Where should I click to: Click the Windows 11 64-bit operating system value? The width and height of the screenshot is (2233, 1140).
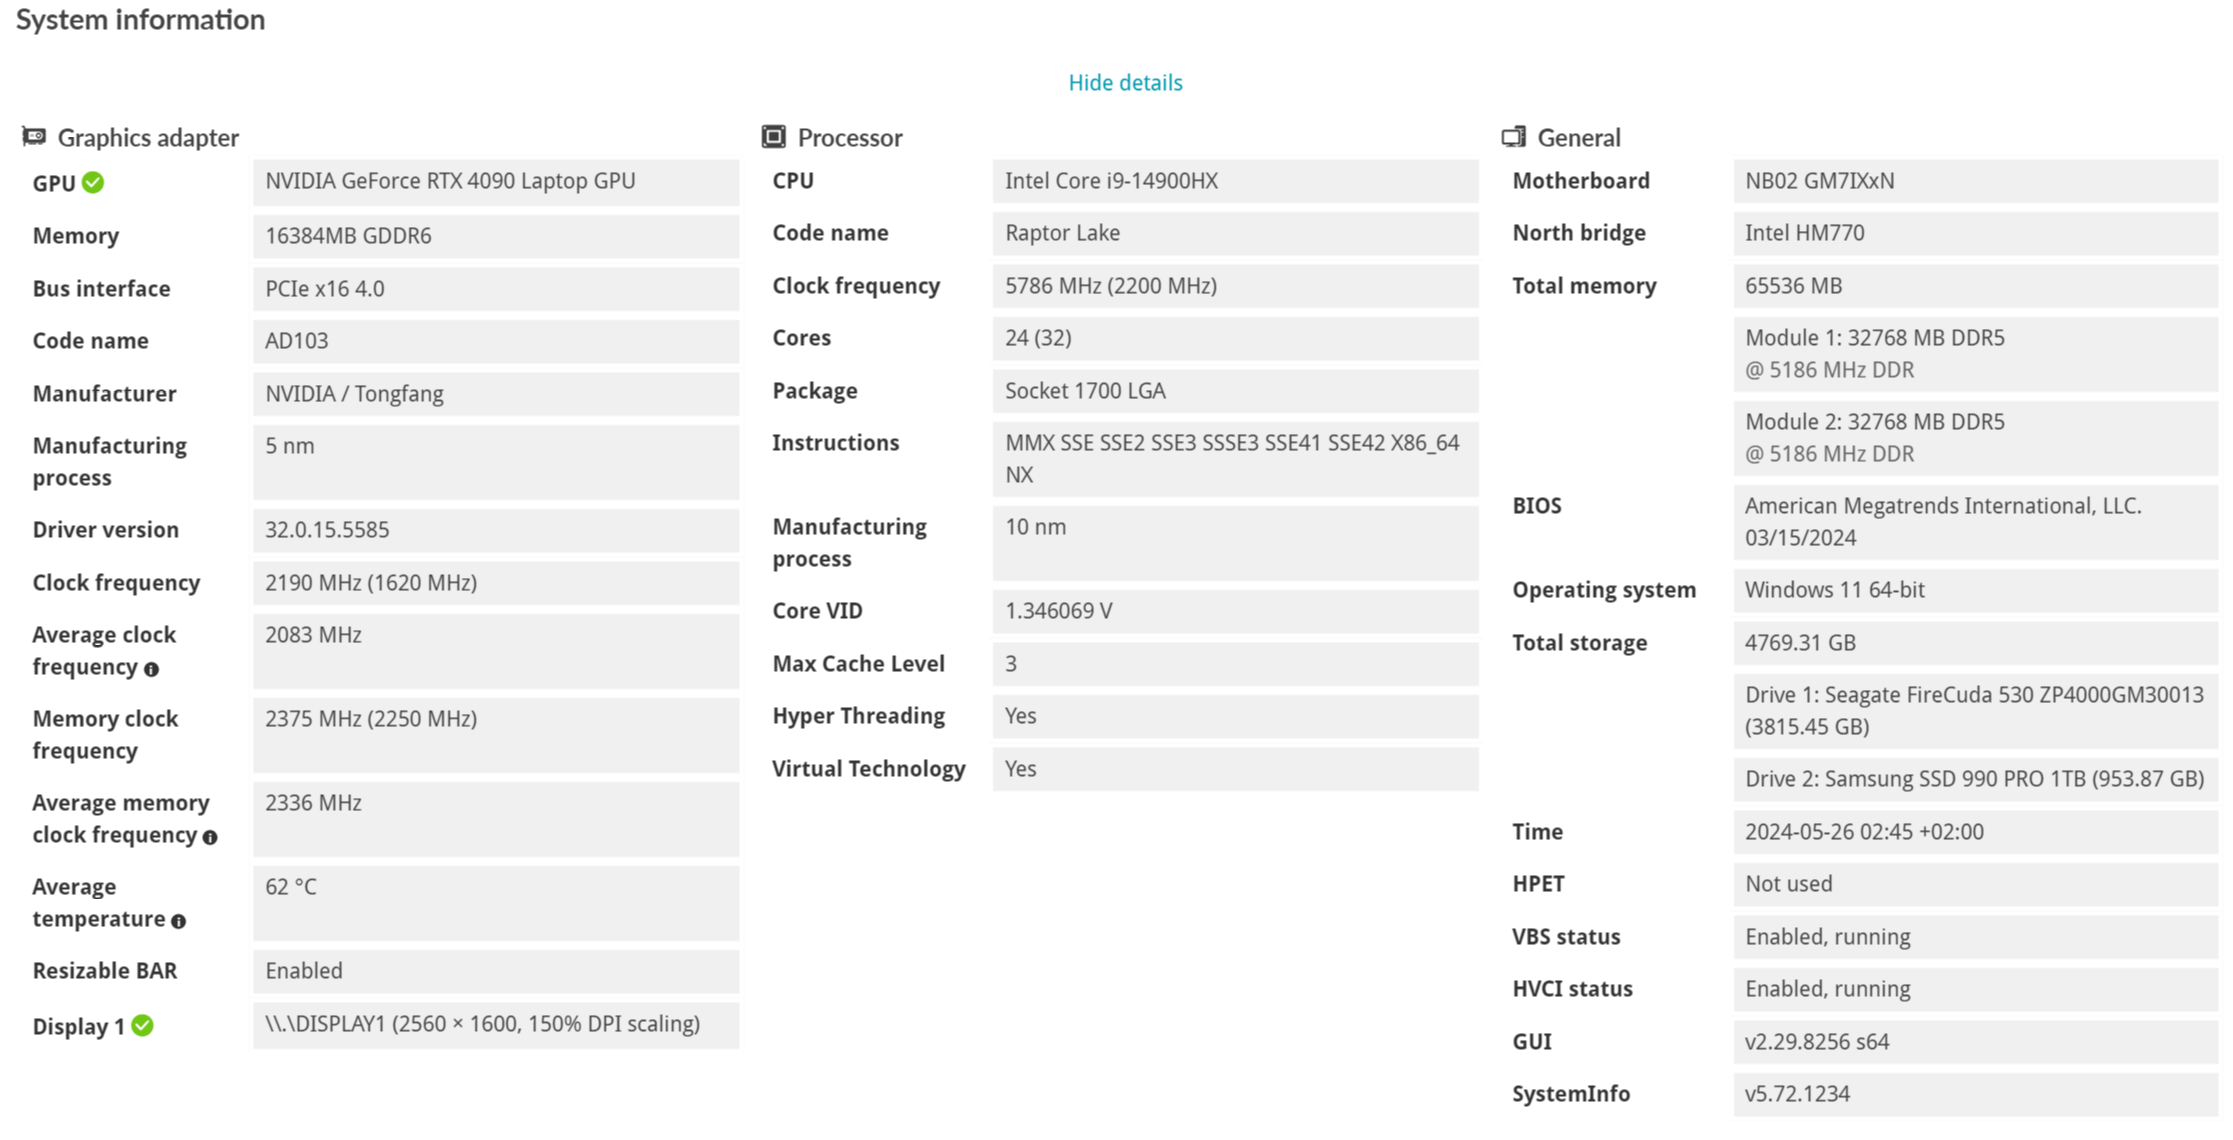pyautogui.click(x=1834, y=590)
